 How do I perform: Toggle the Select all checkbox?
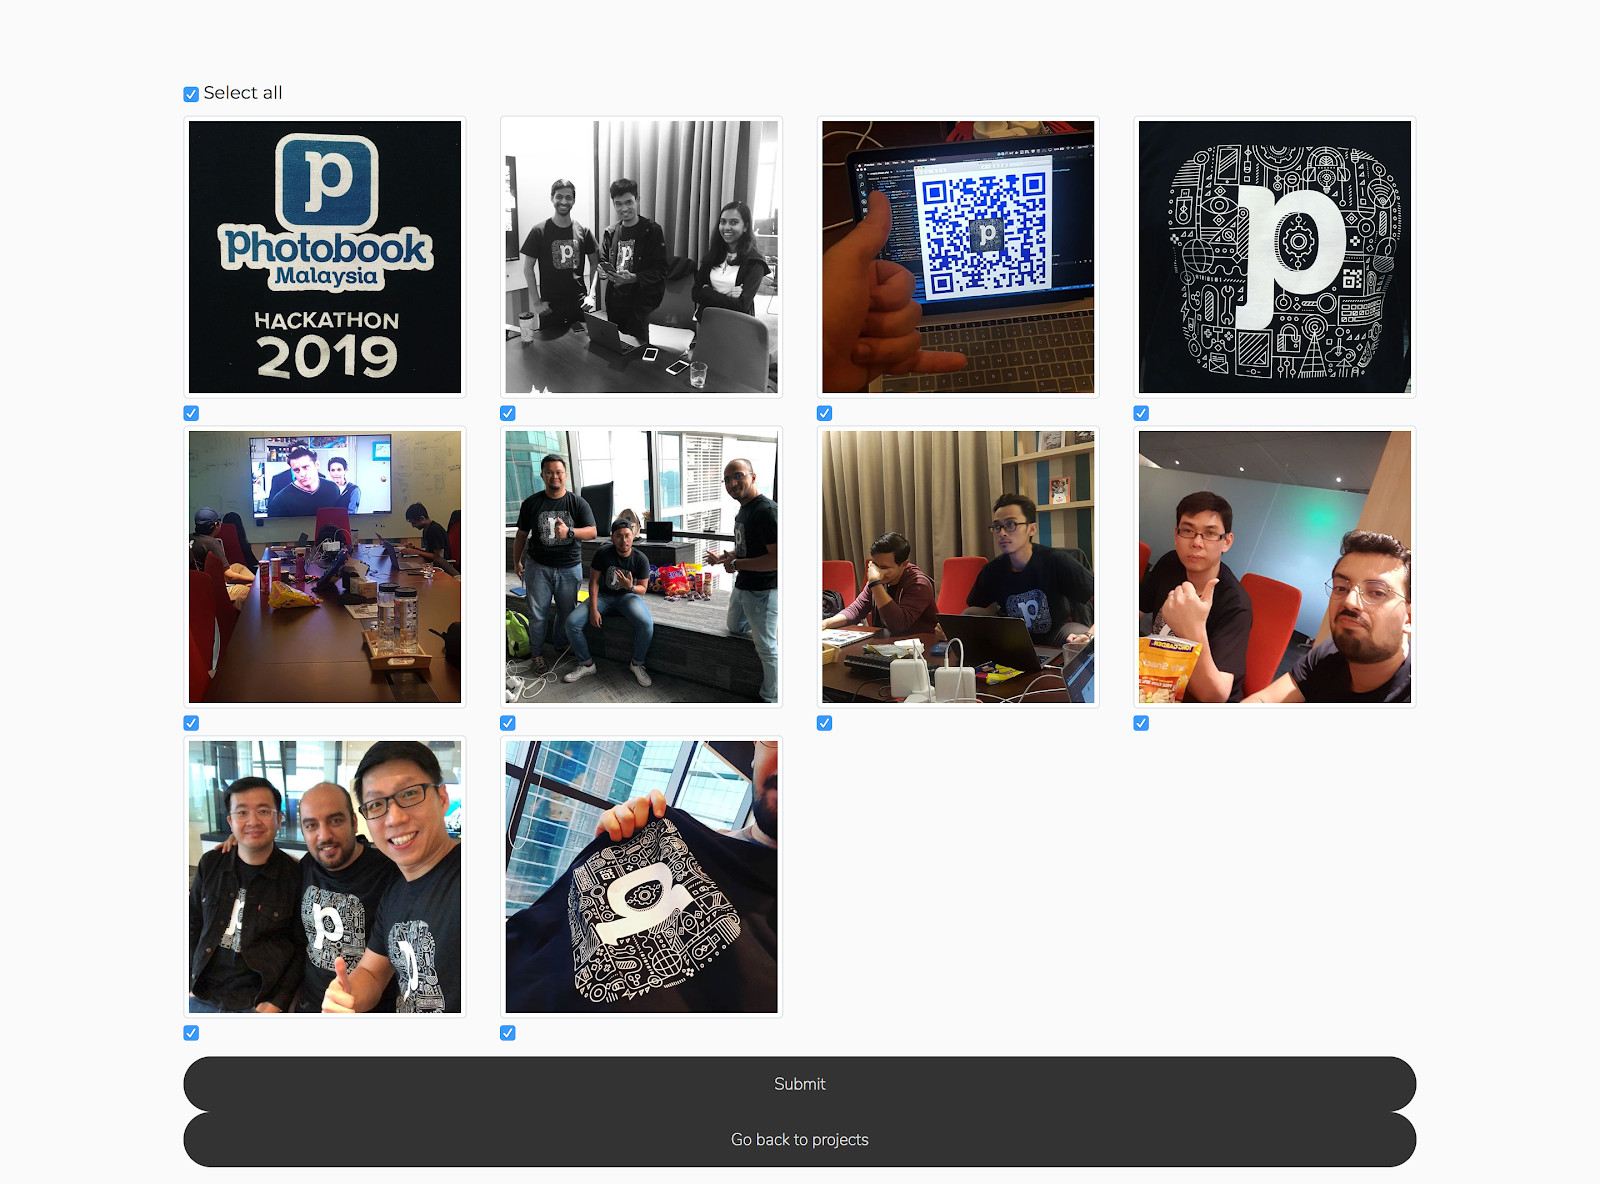[191, 94]
